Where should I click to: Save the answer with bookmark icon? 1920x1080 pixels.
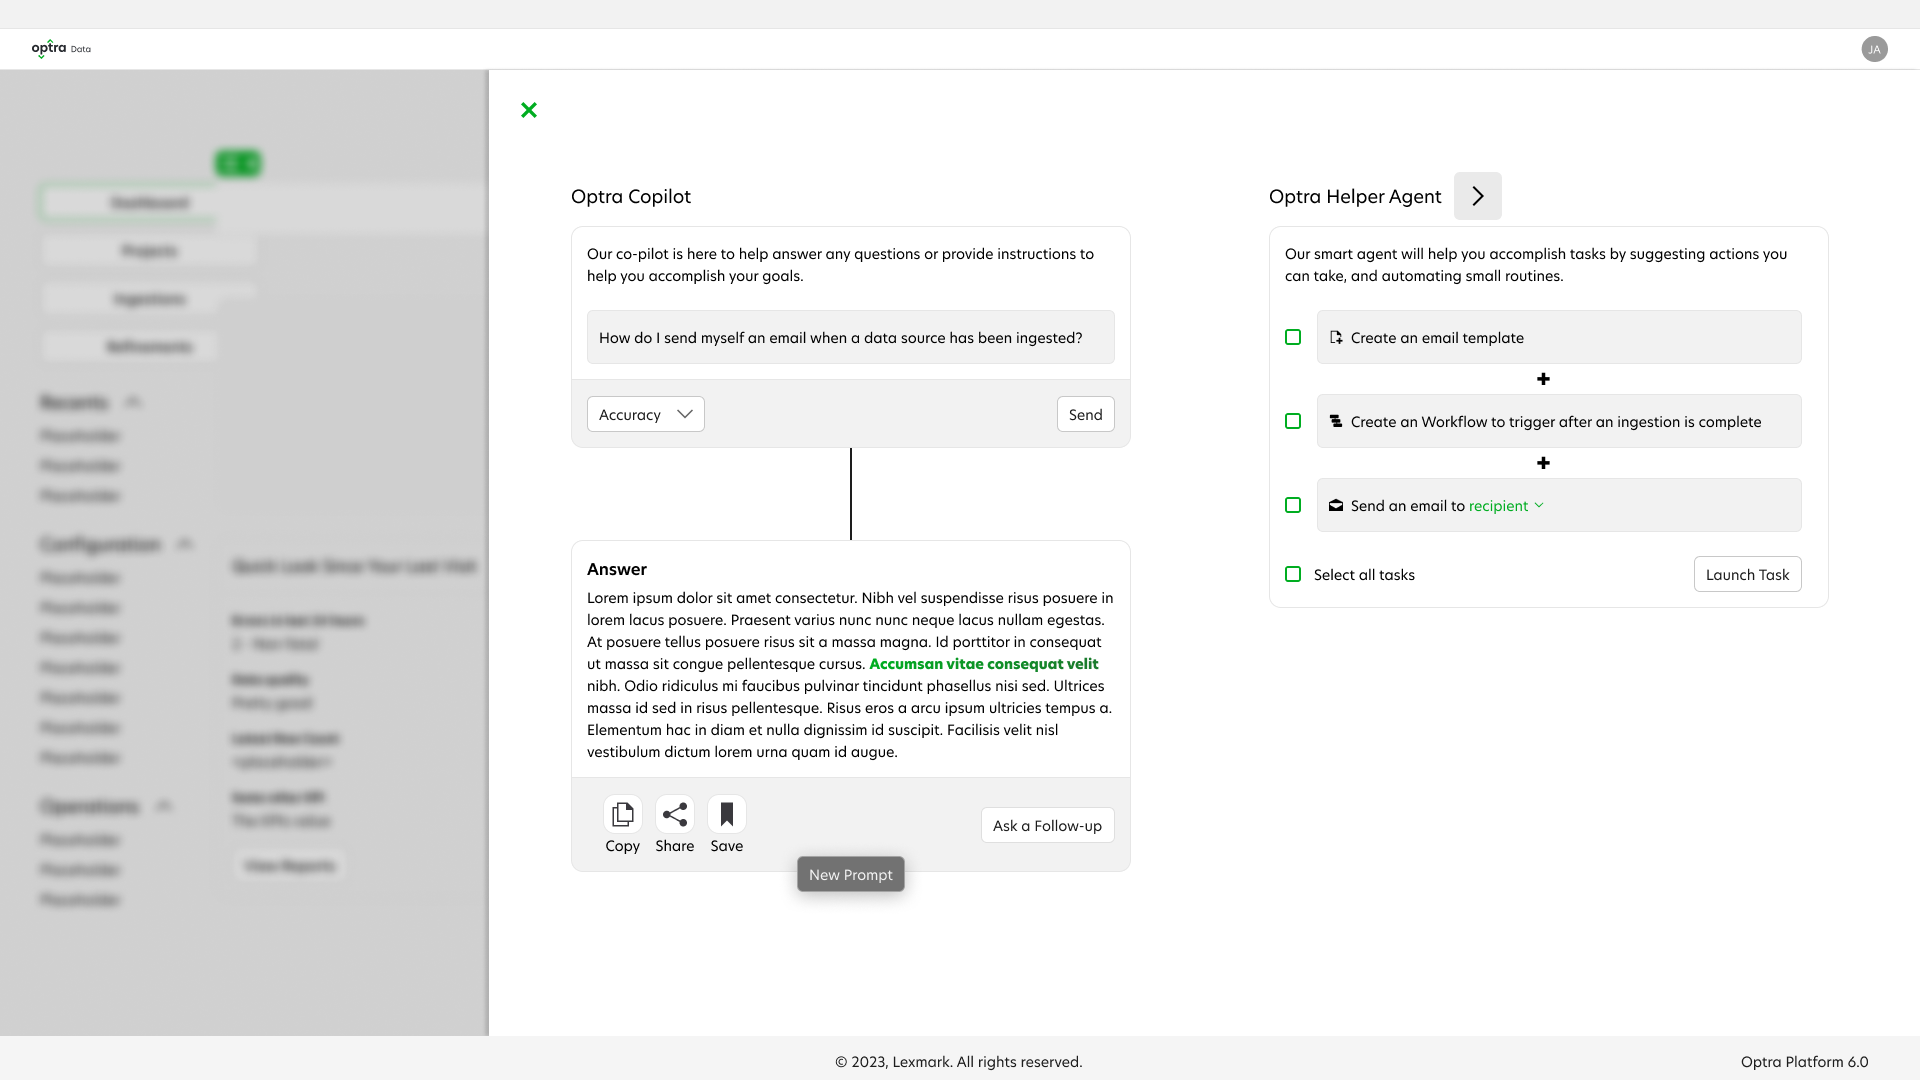click(727, 815)
